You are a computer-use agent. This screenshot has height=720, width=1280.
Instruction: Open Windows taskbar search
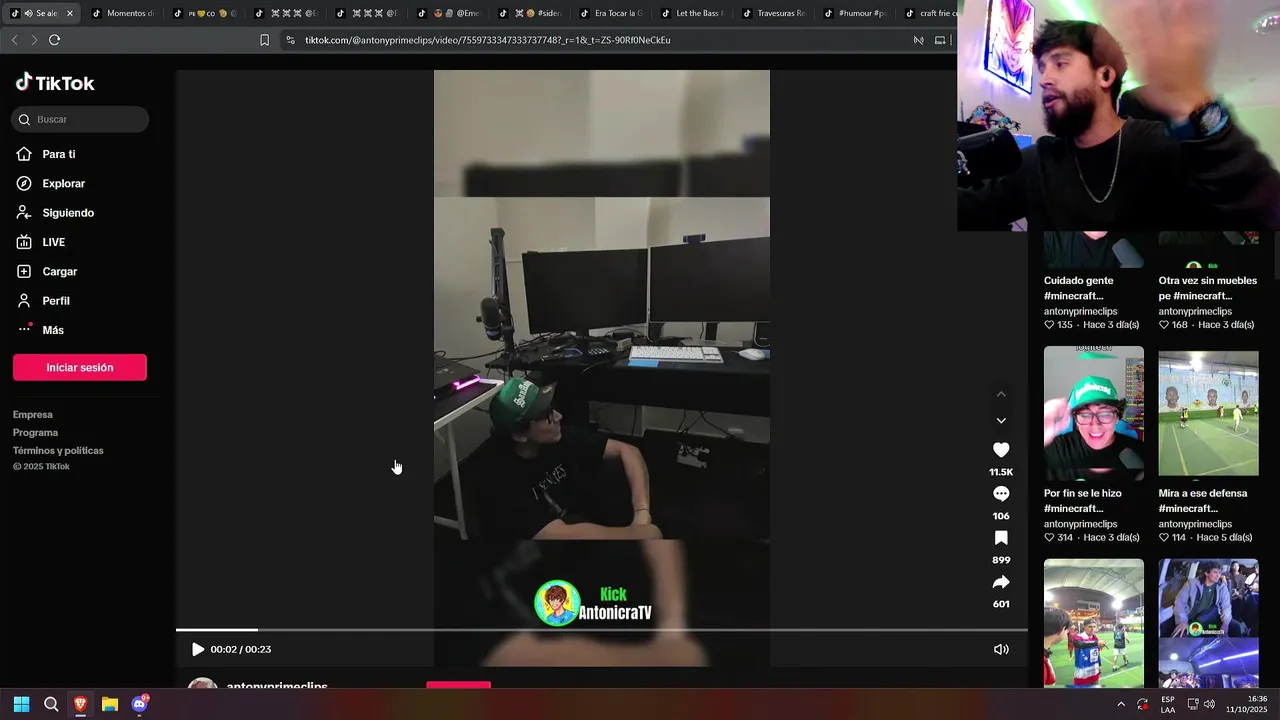coord(51,704)
